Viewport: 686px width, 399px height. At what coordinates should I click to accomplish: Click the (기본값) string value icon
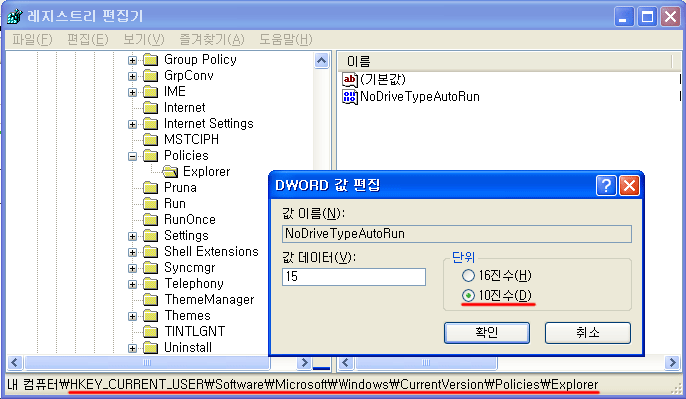click(350, 80)
